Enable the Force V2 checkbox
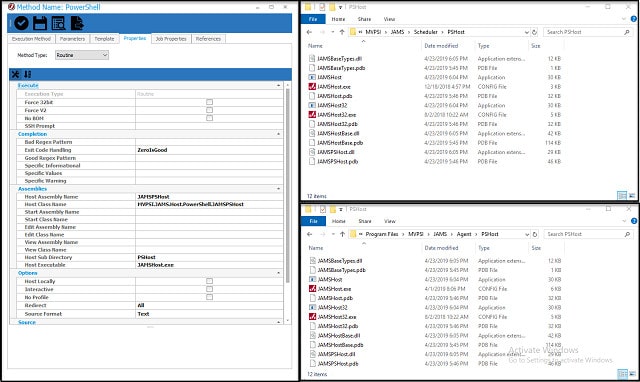Image resolution: width=640 pixels, height=382 pixels. 209,110
